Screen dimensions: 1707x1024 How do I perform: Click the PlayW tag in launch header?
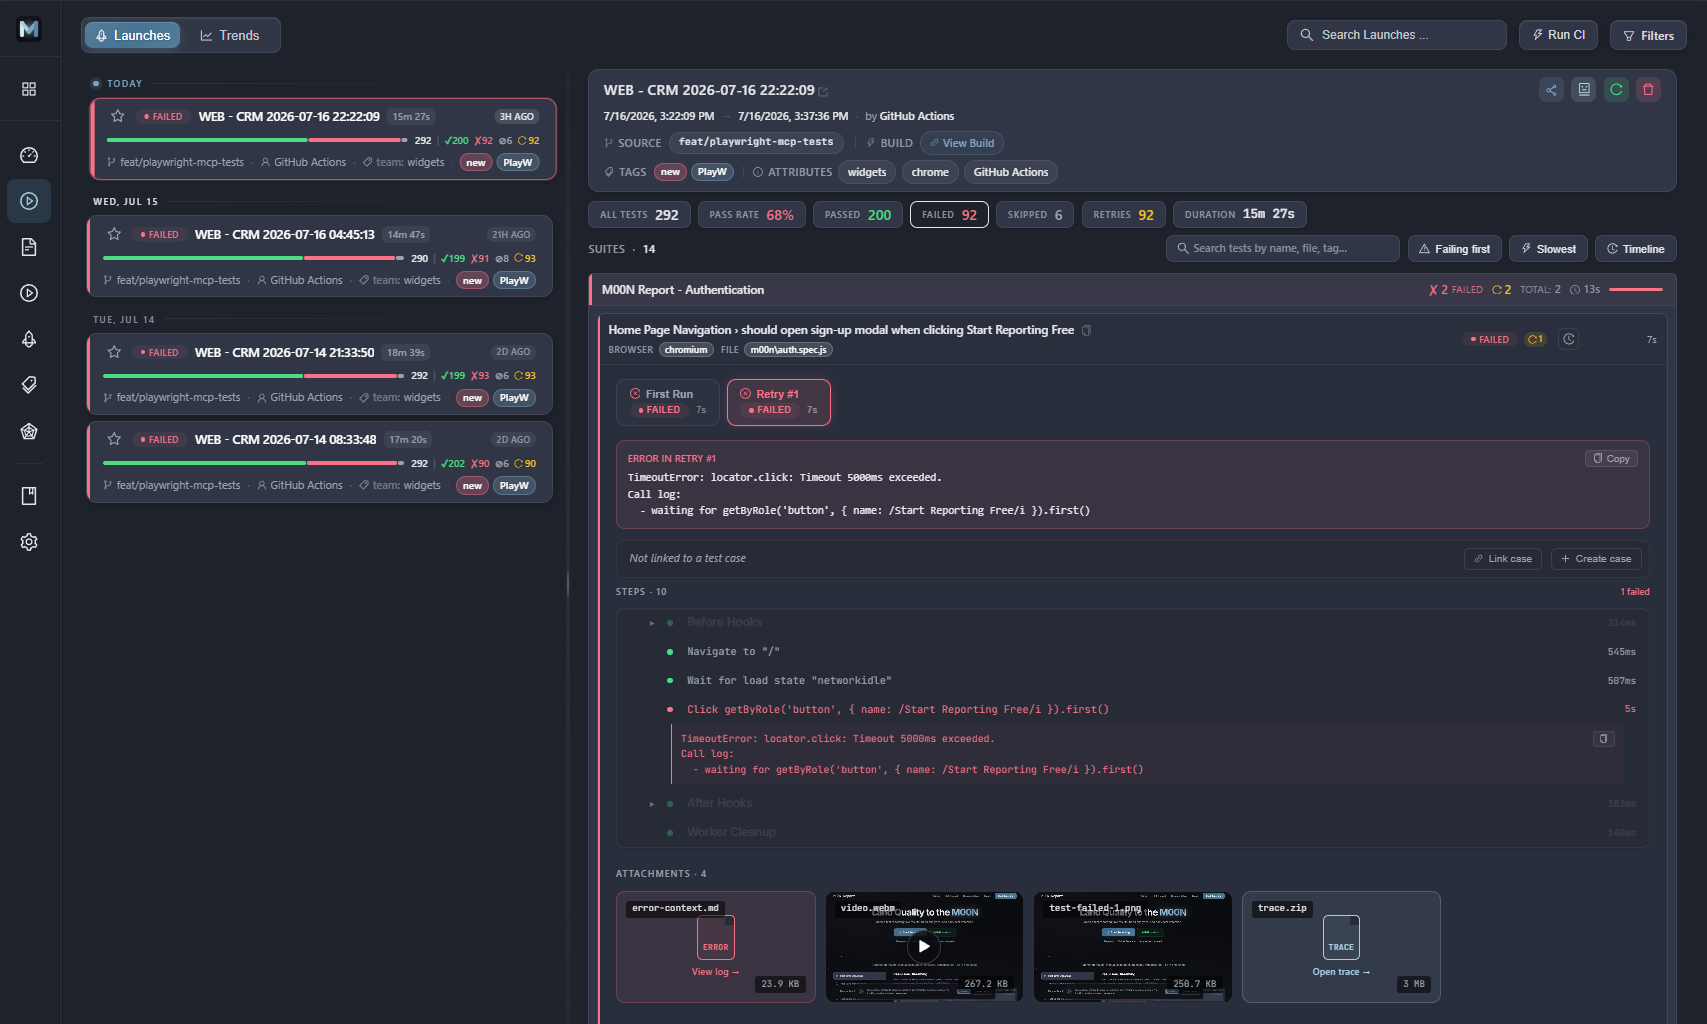pyautogui.click(x=712, y=172)
